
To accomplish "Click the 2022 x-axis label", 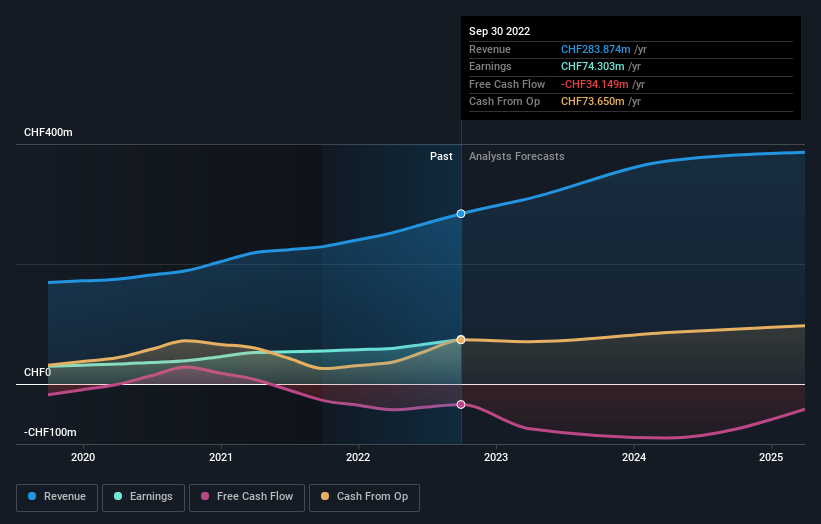I will tap(358, 457).
